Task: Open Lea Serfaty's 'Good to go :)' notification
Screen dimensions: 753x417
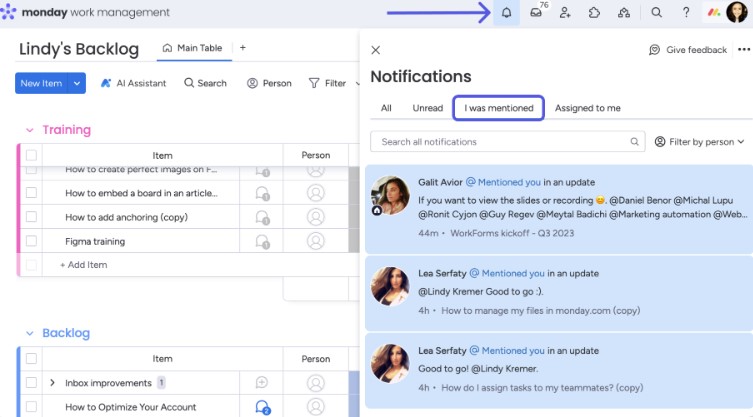Action: point(559,294)
